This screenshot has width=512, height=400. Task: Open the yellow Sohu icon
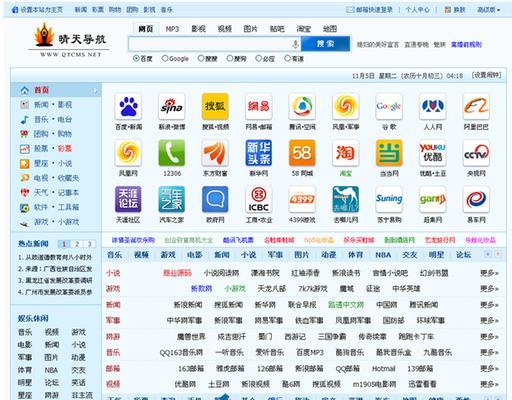(x=215, y=106)
